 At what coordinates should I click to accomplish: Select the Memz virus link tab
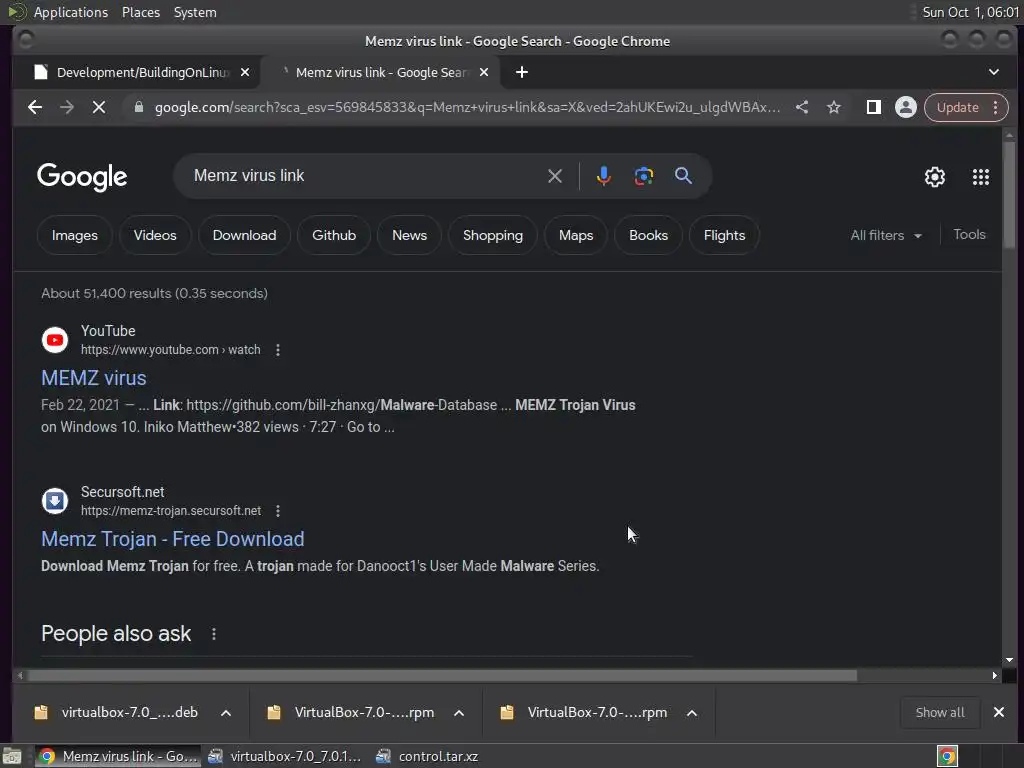click(380, 72)
